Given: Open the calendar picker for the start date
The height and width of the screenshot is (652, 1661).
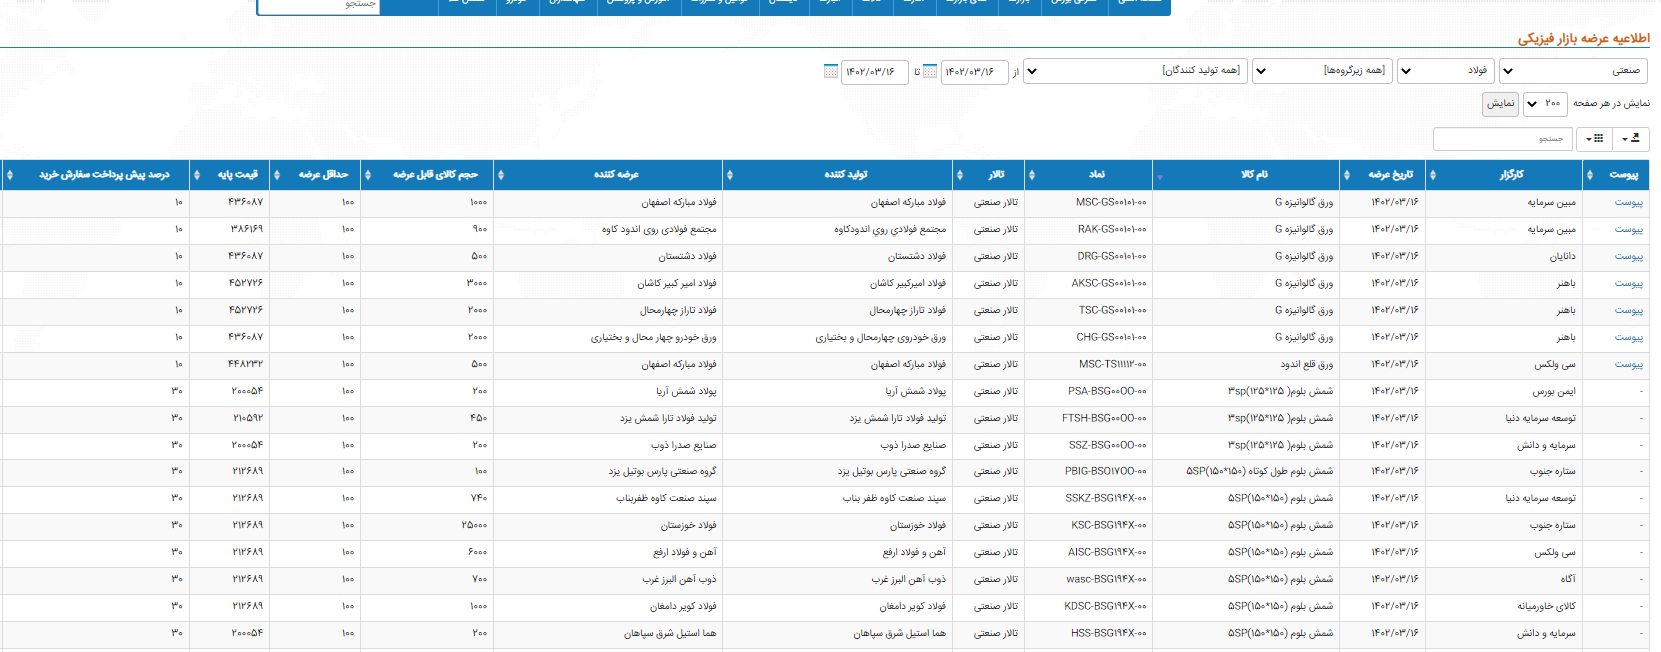Looking at the screenshot, I should coord(930,71).
